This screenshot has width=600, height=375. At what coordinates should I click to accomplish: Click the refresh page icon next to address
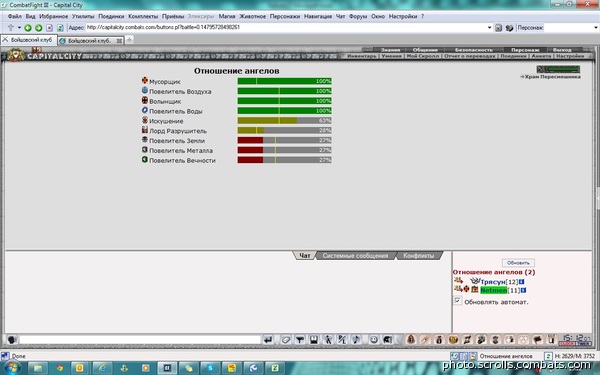[x=60, y=28]
